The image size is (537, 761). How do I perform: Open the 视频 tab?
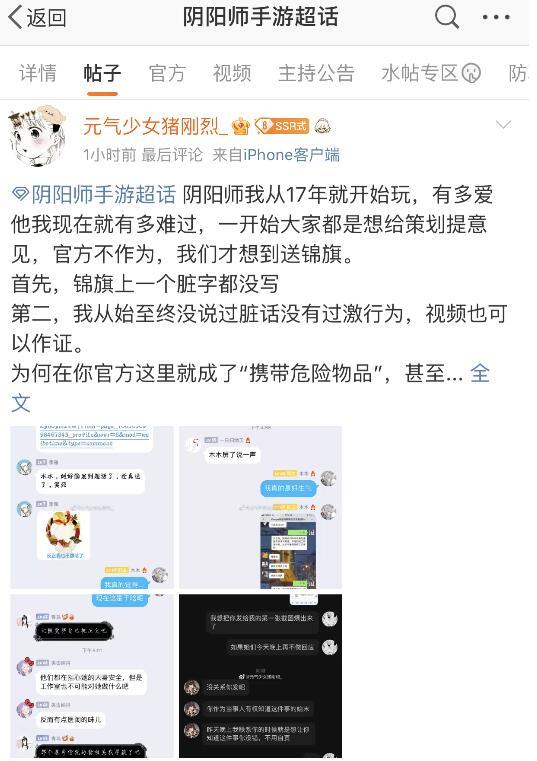[x=232, y=73]
